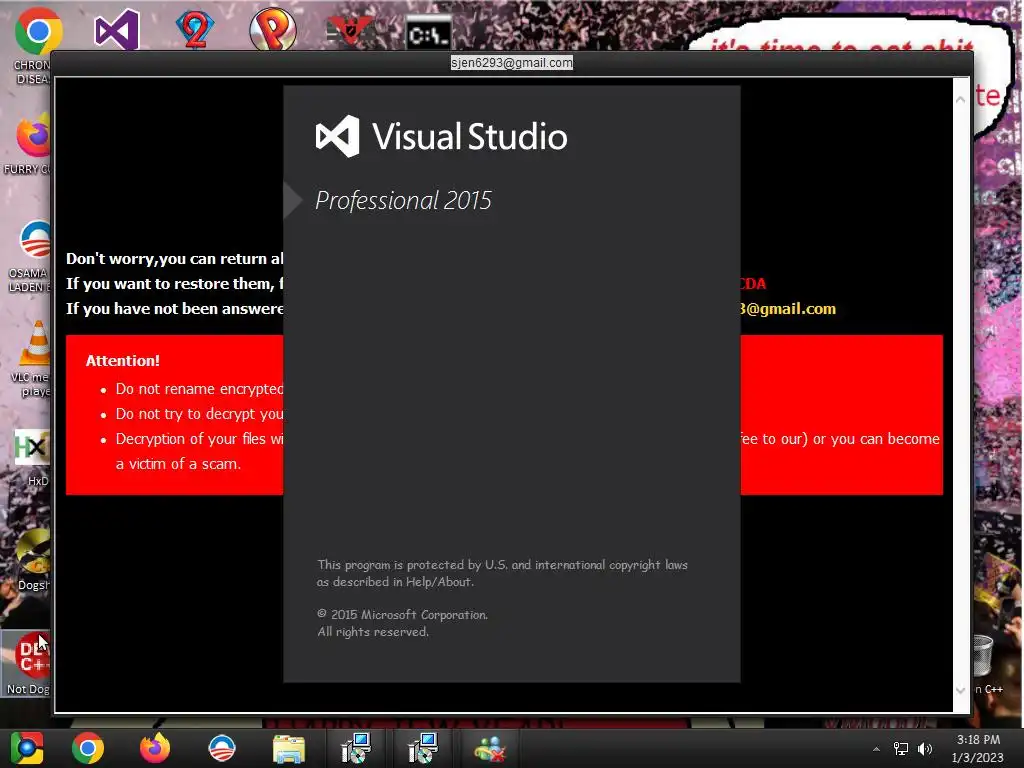Open the clock showing 3:18 PM

pos(978,748)
